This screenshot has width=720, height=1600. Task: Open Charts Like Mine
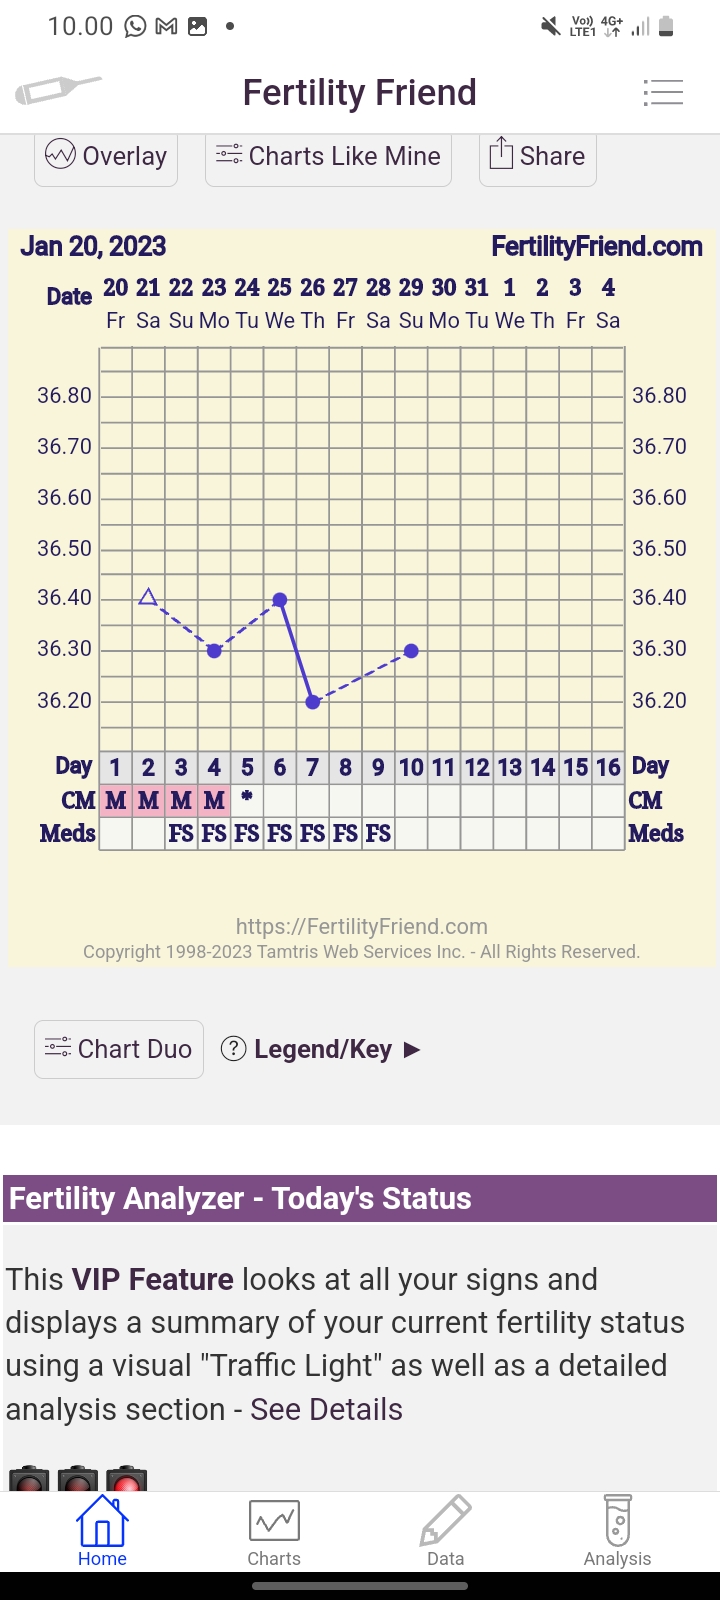click(328, 157)
